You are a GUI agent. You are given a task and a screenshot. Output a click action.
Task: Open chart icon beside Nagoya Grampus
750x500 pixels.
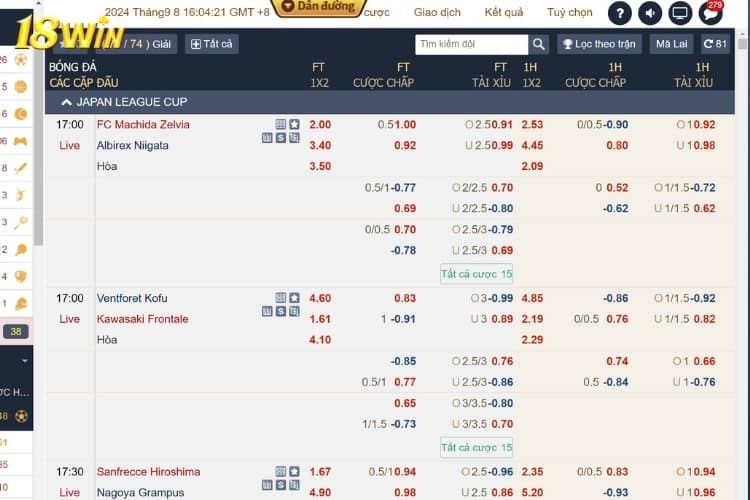pos(267,486)
